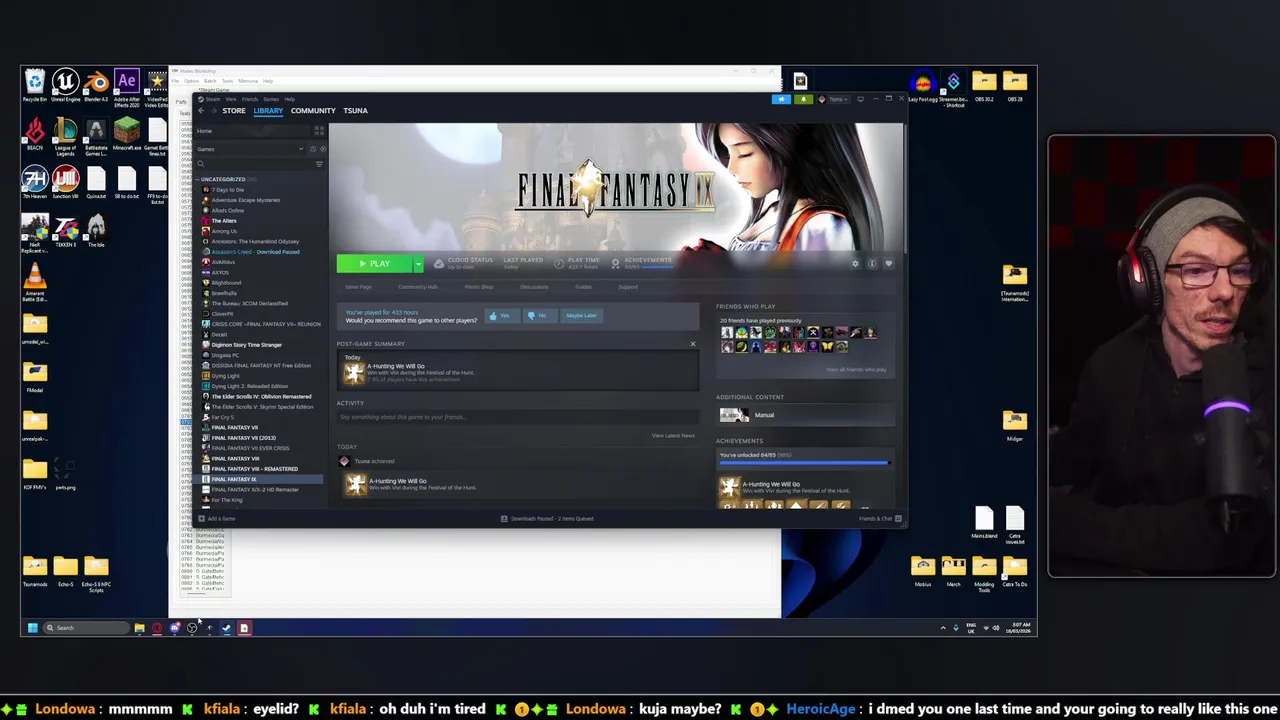Click View all friends who play
The image size is (1280, 720).
pyautogui.click(x=856, y=370)
